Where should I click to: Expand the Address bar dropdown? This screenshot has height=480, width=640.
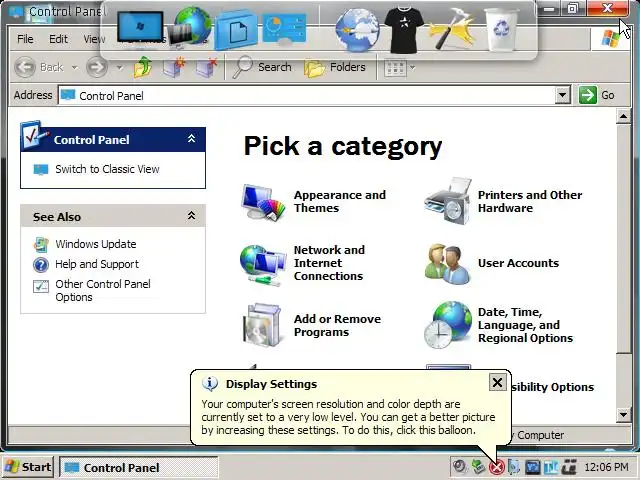pyautogui.click(x=562, y=96)
